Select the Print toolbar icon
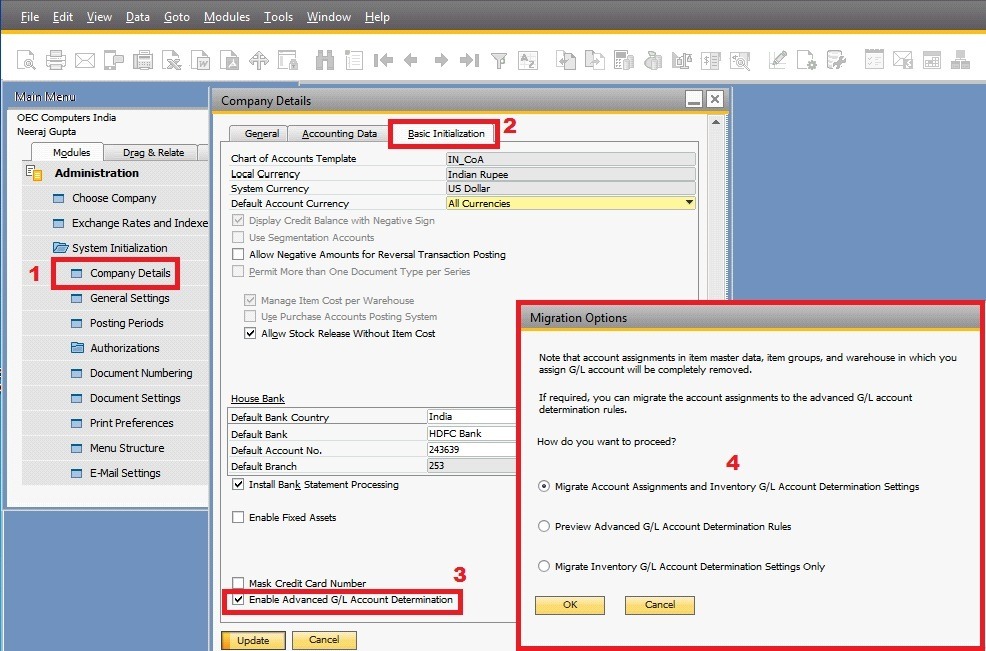This screenshot has width=986, height=651. coord(55,60)
